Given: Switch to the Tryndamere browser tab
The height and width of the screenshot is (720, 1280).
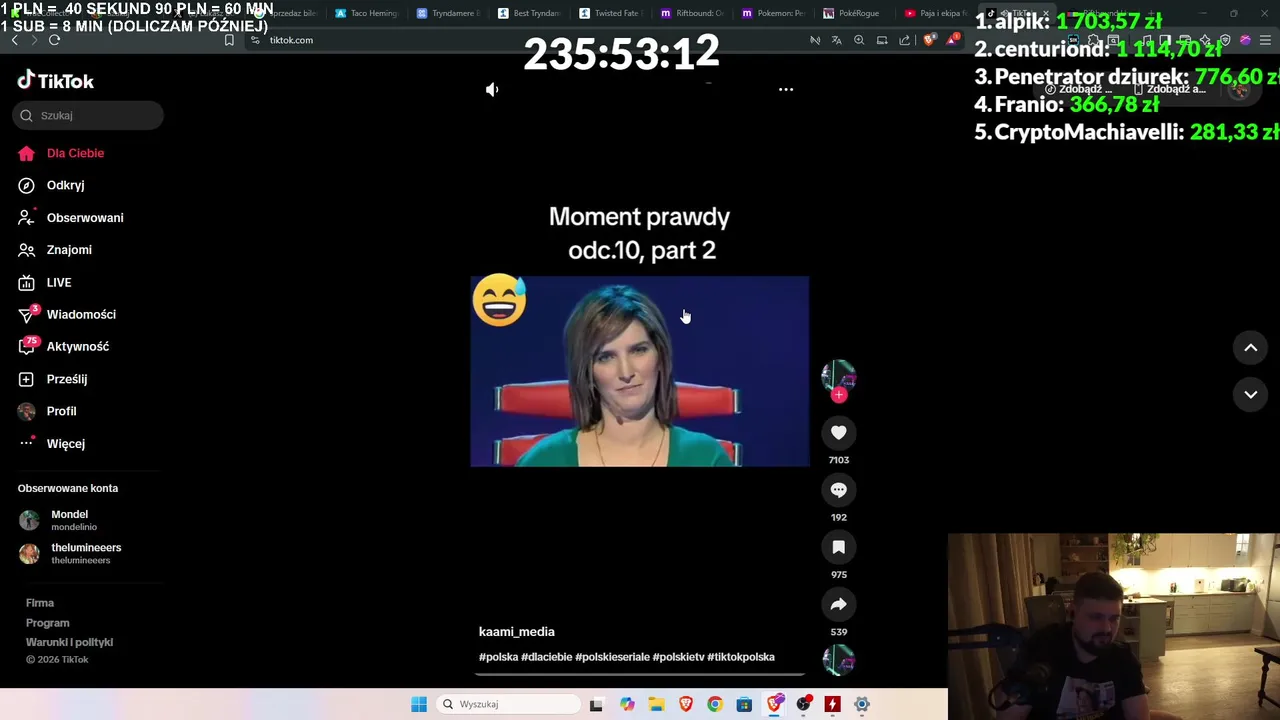Looking at the screenshot, I should tap(448, 13).
